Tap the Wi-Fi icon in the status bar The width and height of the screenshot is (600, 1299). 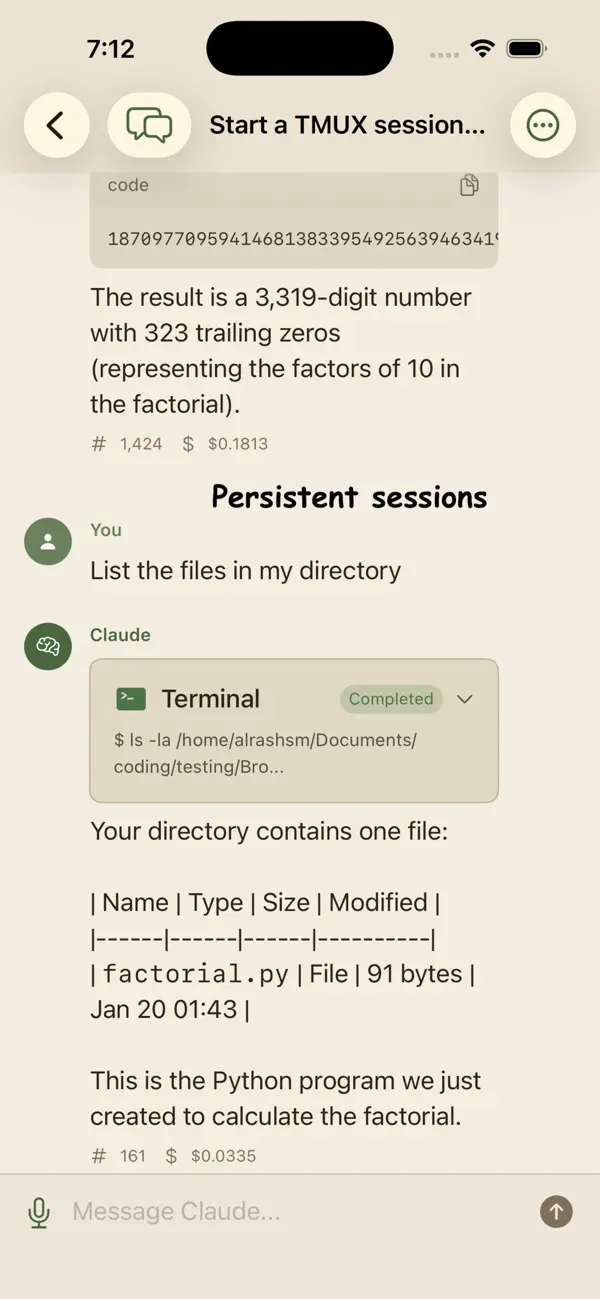coord(482,46)
